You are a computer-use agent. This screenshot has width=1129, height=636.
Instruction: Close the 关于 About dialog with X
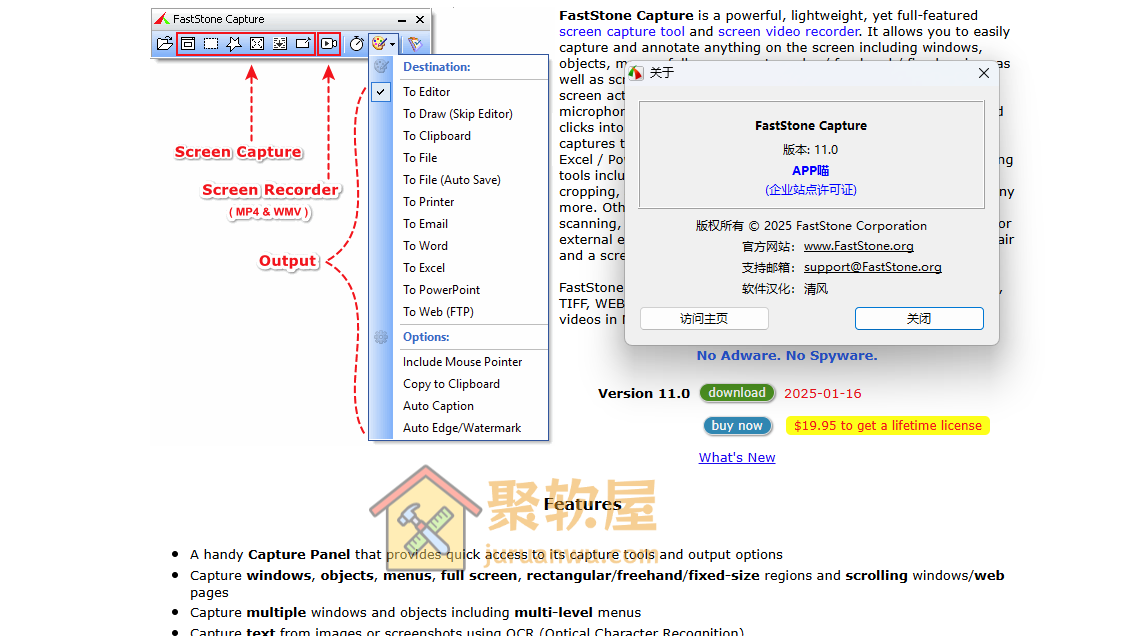983,73
